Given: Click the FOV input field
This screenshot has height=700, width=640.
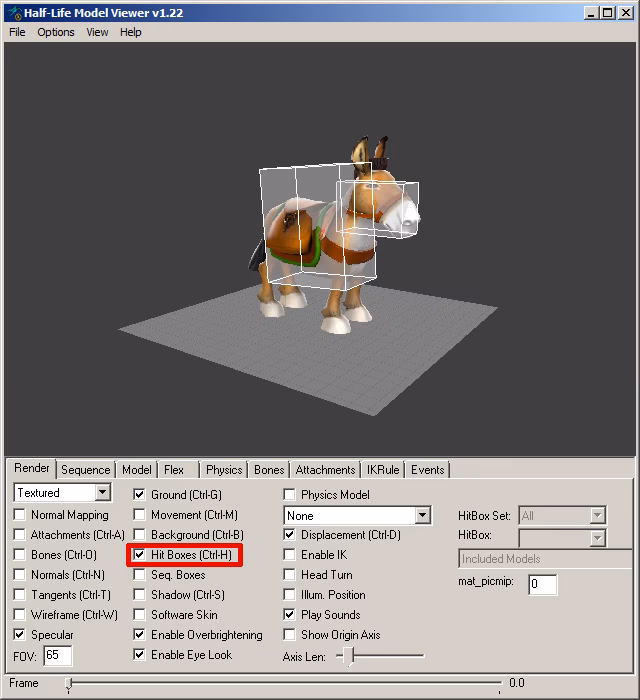Looking at the screenshot, I should point(58,655).
